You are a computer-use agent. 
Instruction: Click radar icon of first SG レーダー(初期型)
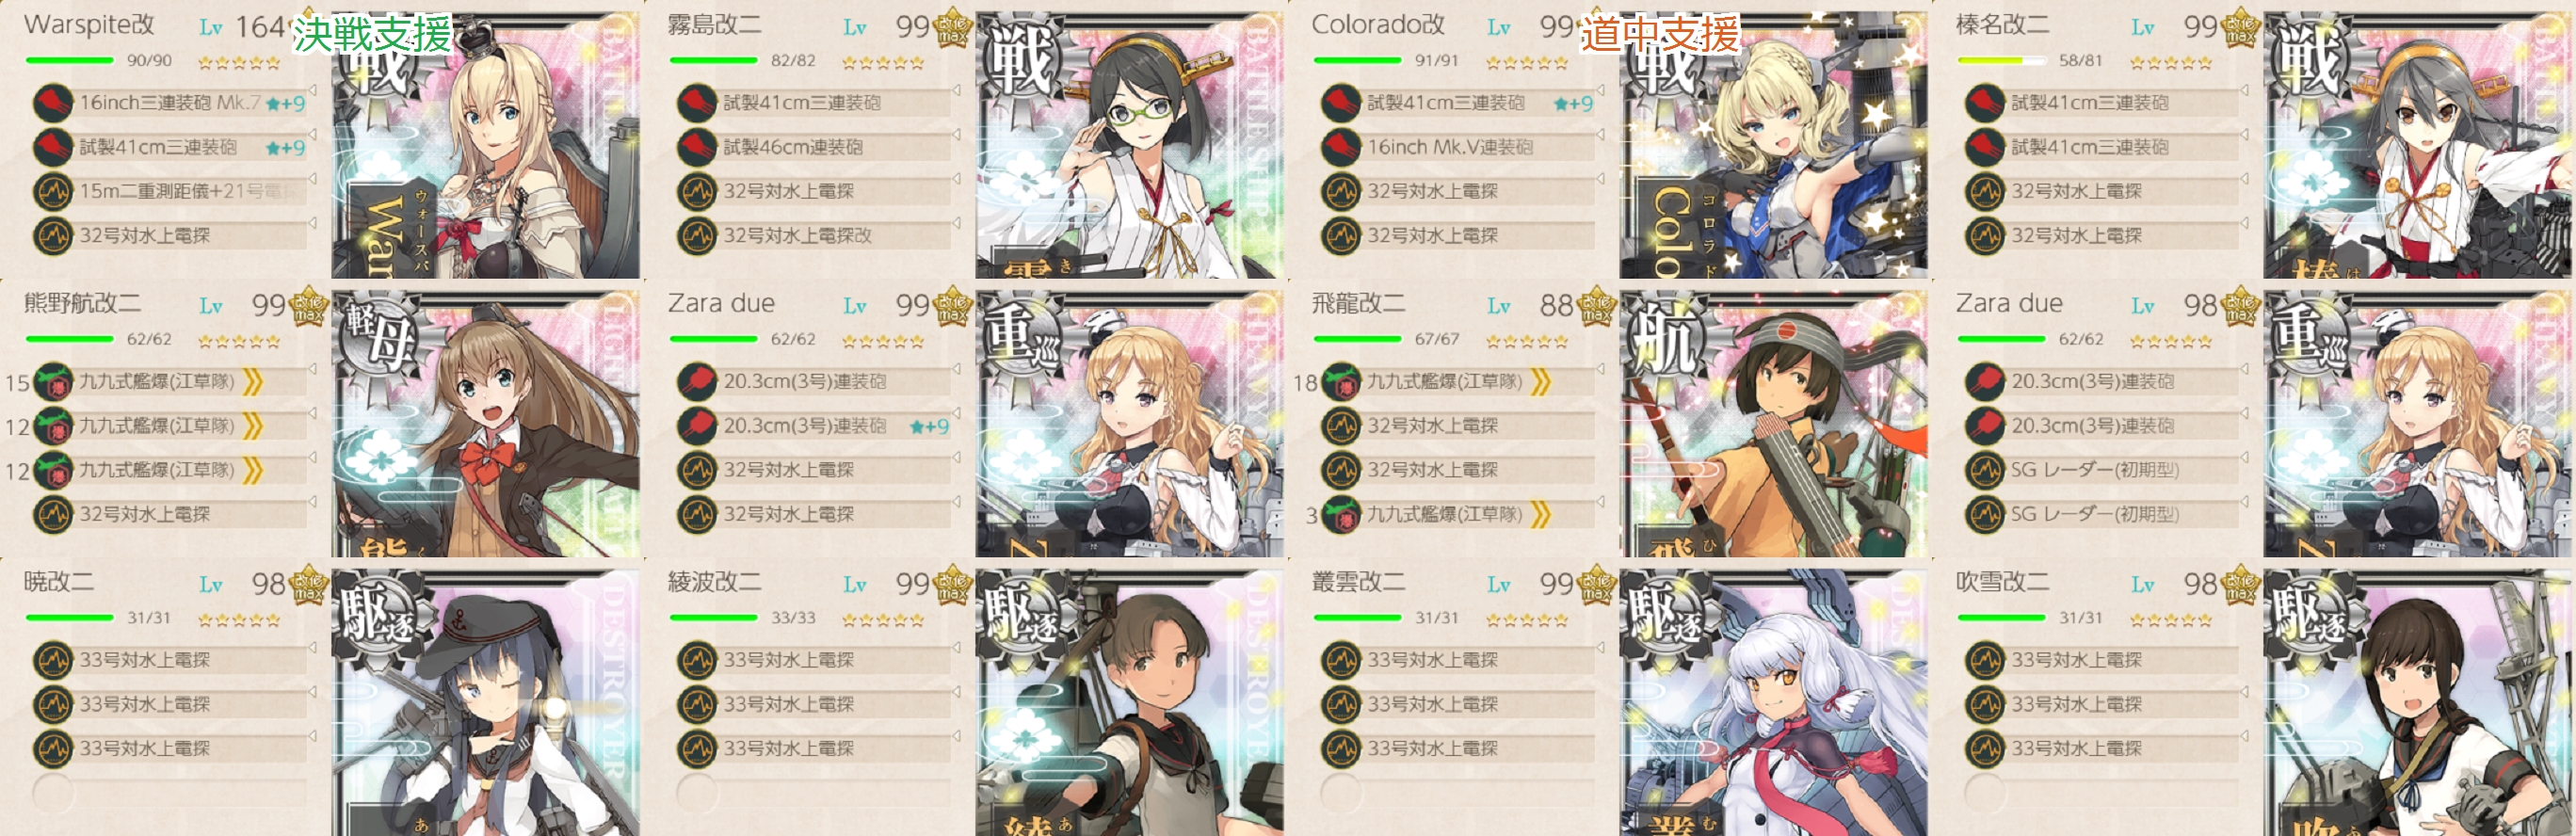pyautogui.click(x=1985, y=470)
